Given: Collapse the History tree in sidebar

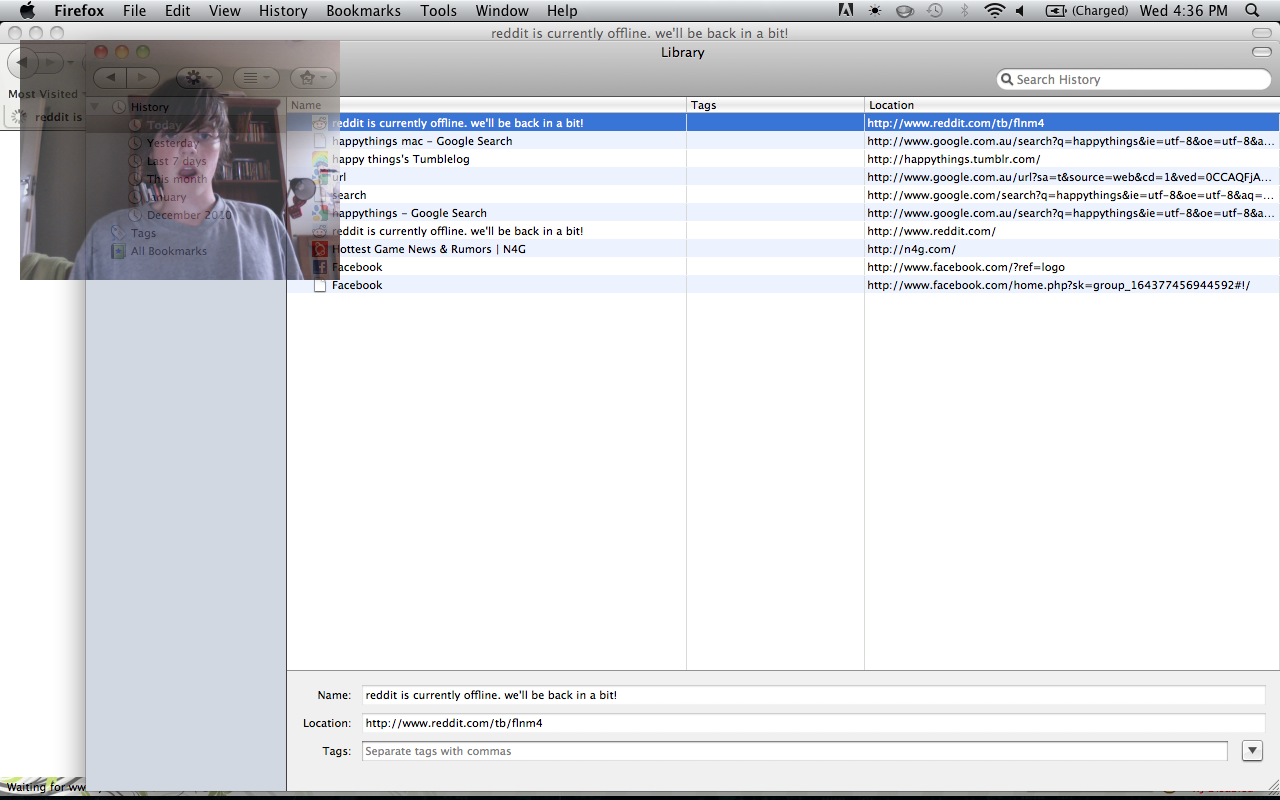Looking at the screenshot, I should (95, 107).
